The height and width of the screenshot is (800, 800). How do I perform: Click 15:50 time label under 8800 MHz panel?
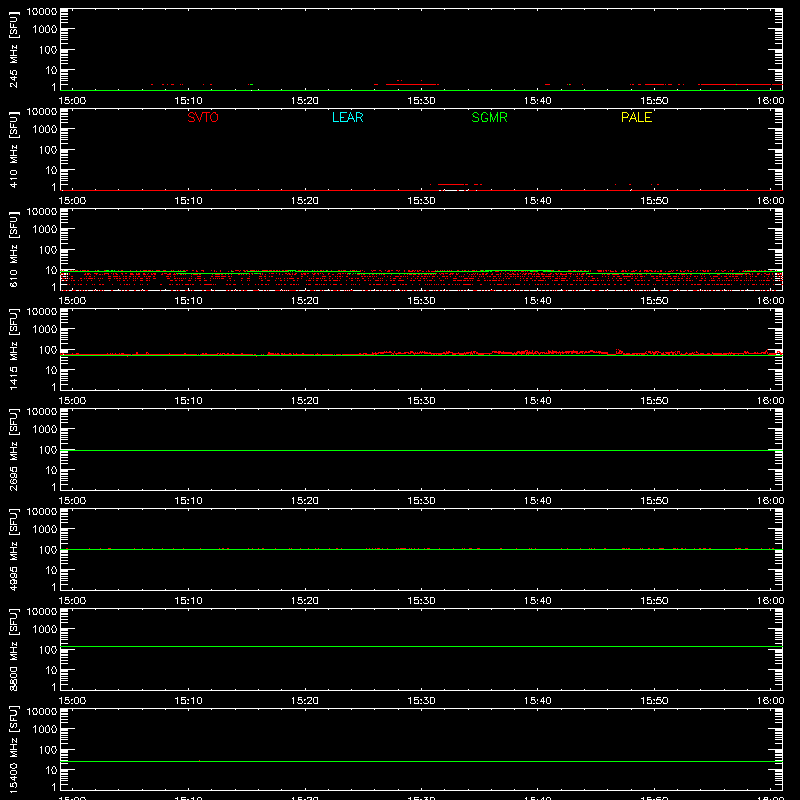pyautogui.click(x=654, y=701)
